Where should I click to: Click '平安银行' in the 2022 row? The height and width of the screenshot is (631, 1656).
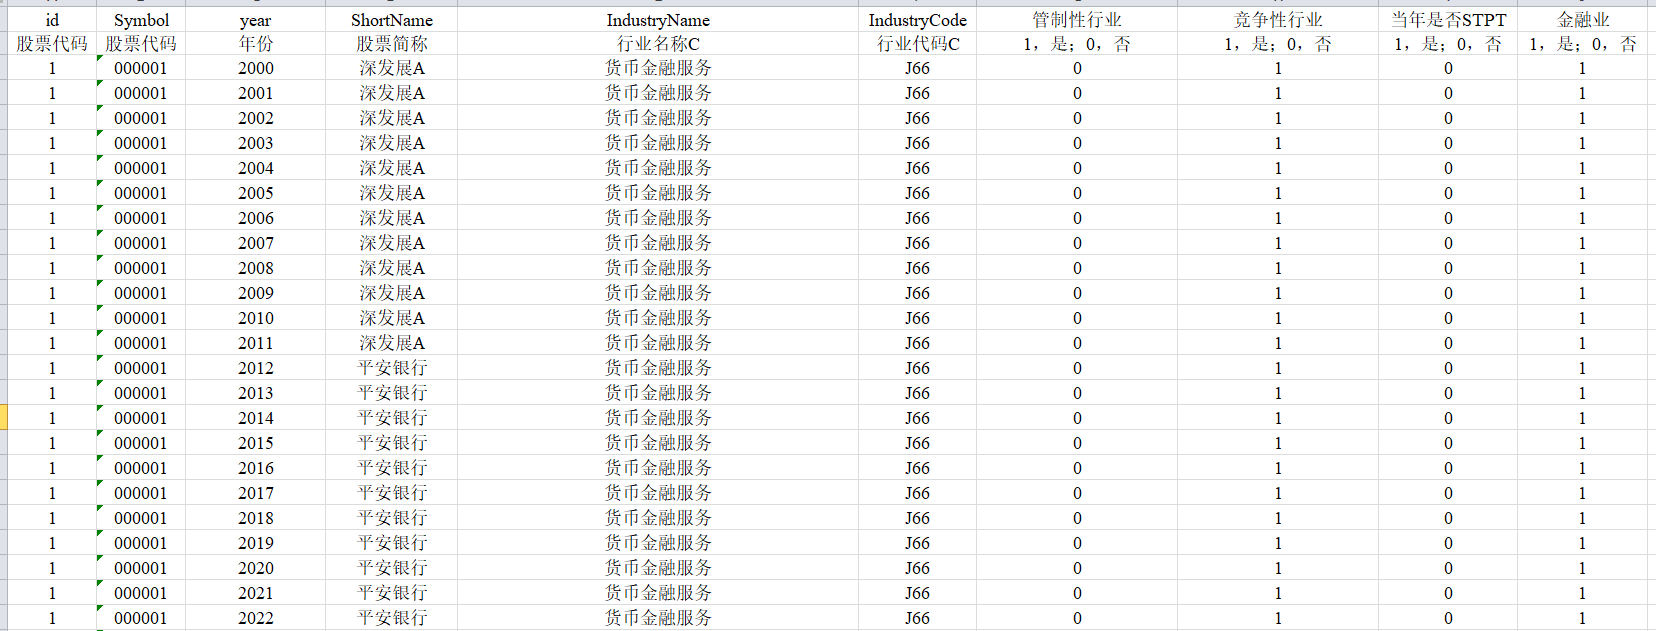pos(392,618)
